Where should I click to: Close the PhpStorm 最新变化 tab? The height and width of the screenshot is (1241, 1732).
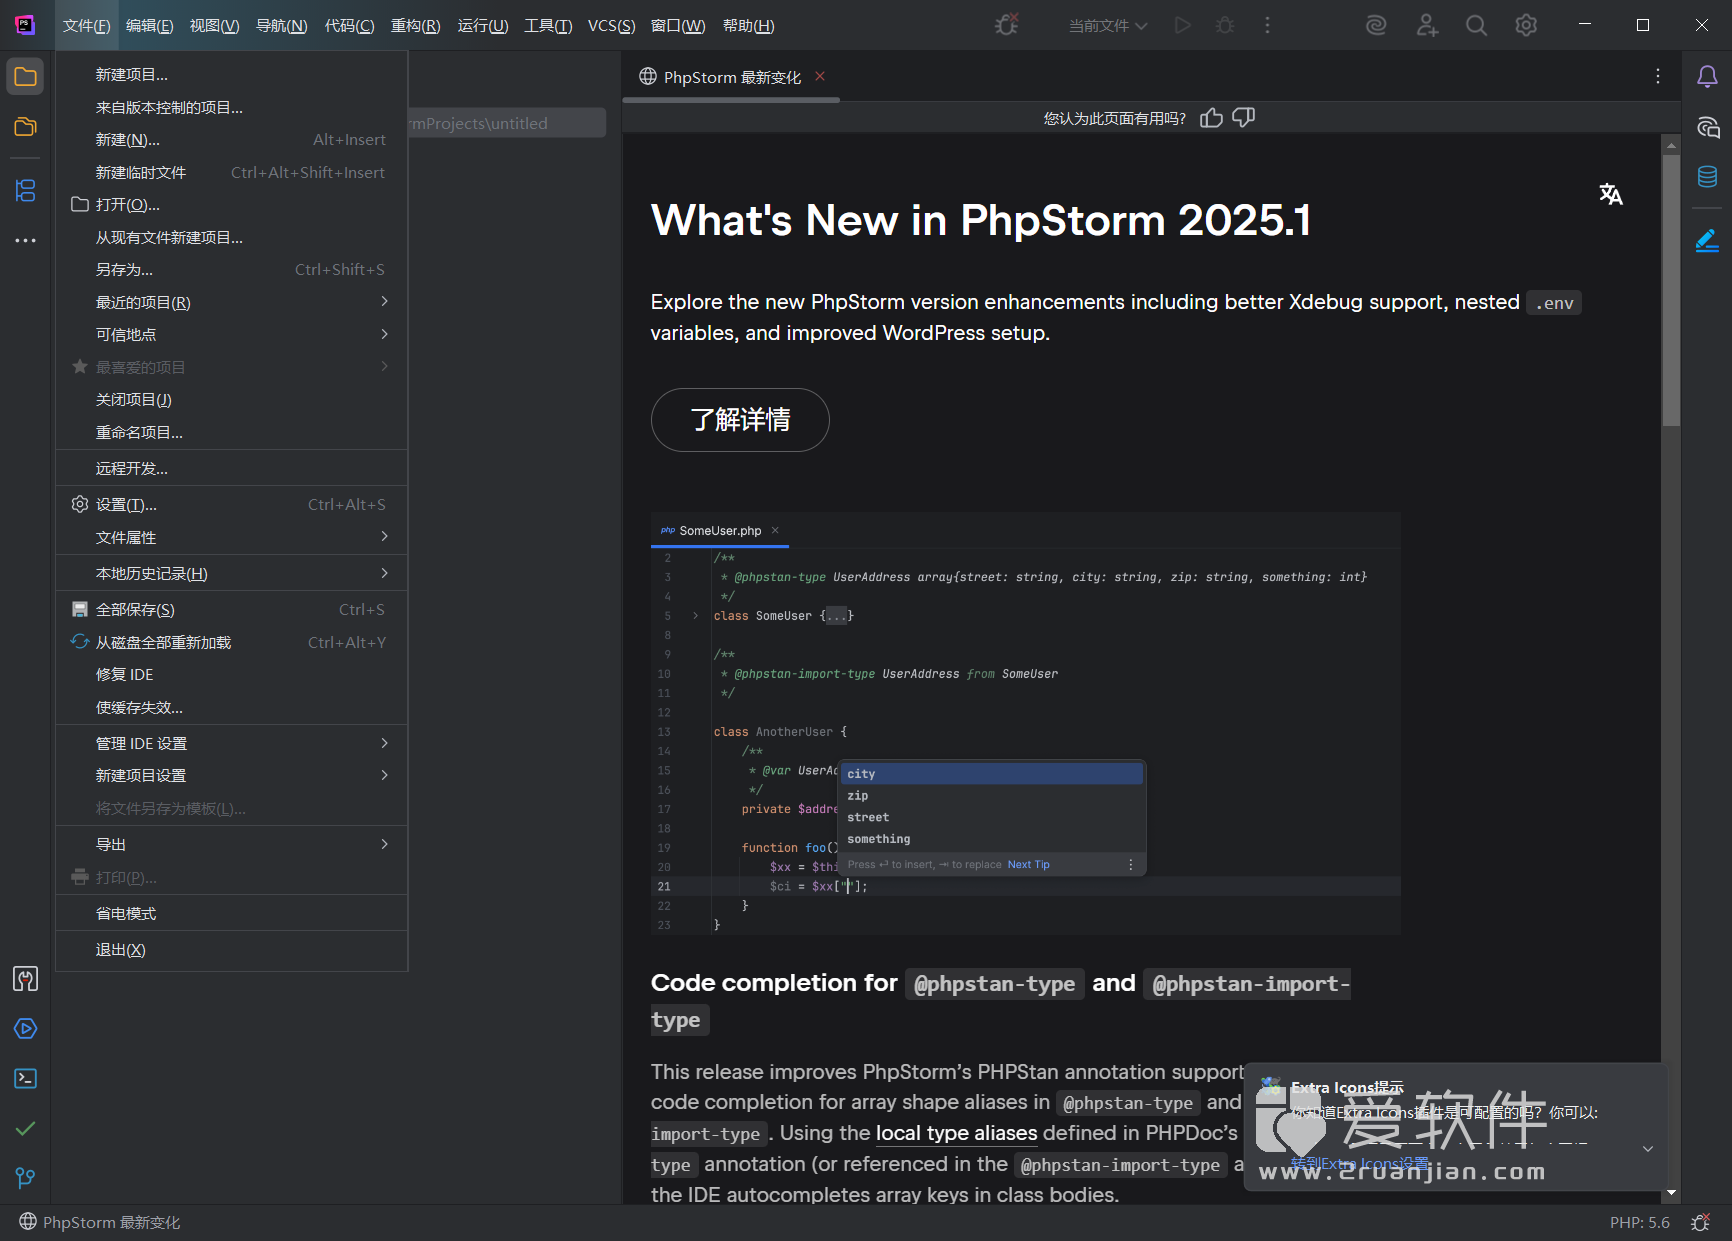coord(820,76)
